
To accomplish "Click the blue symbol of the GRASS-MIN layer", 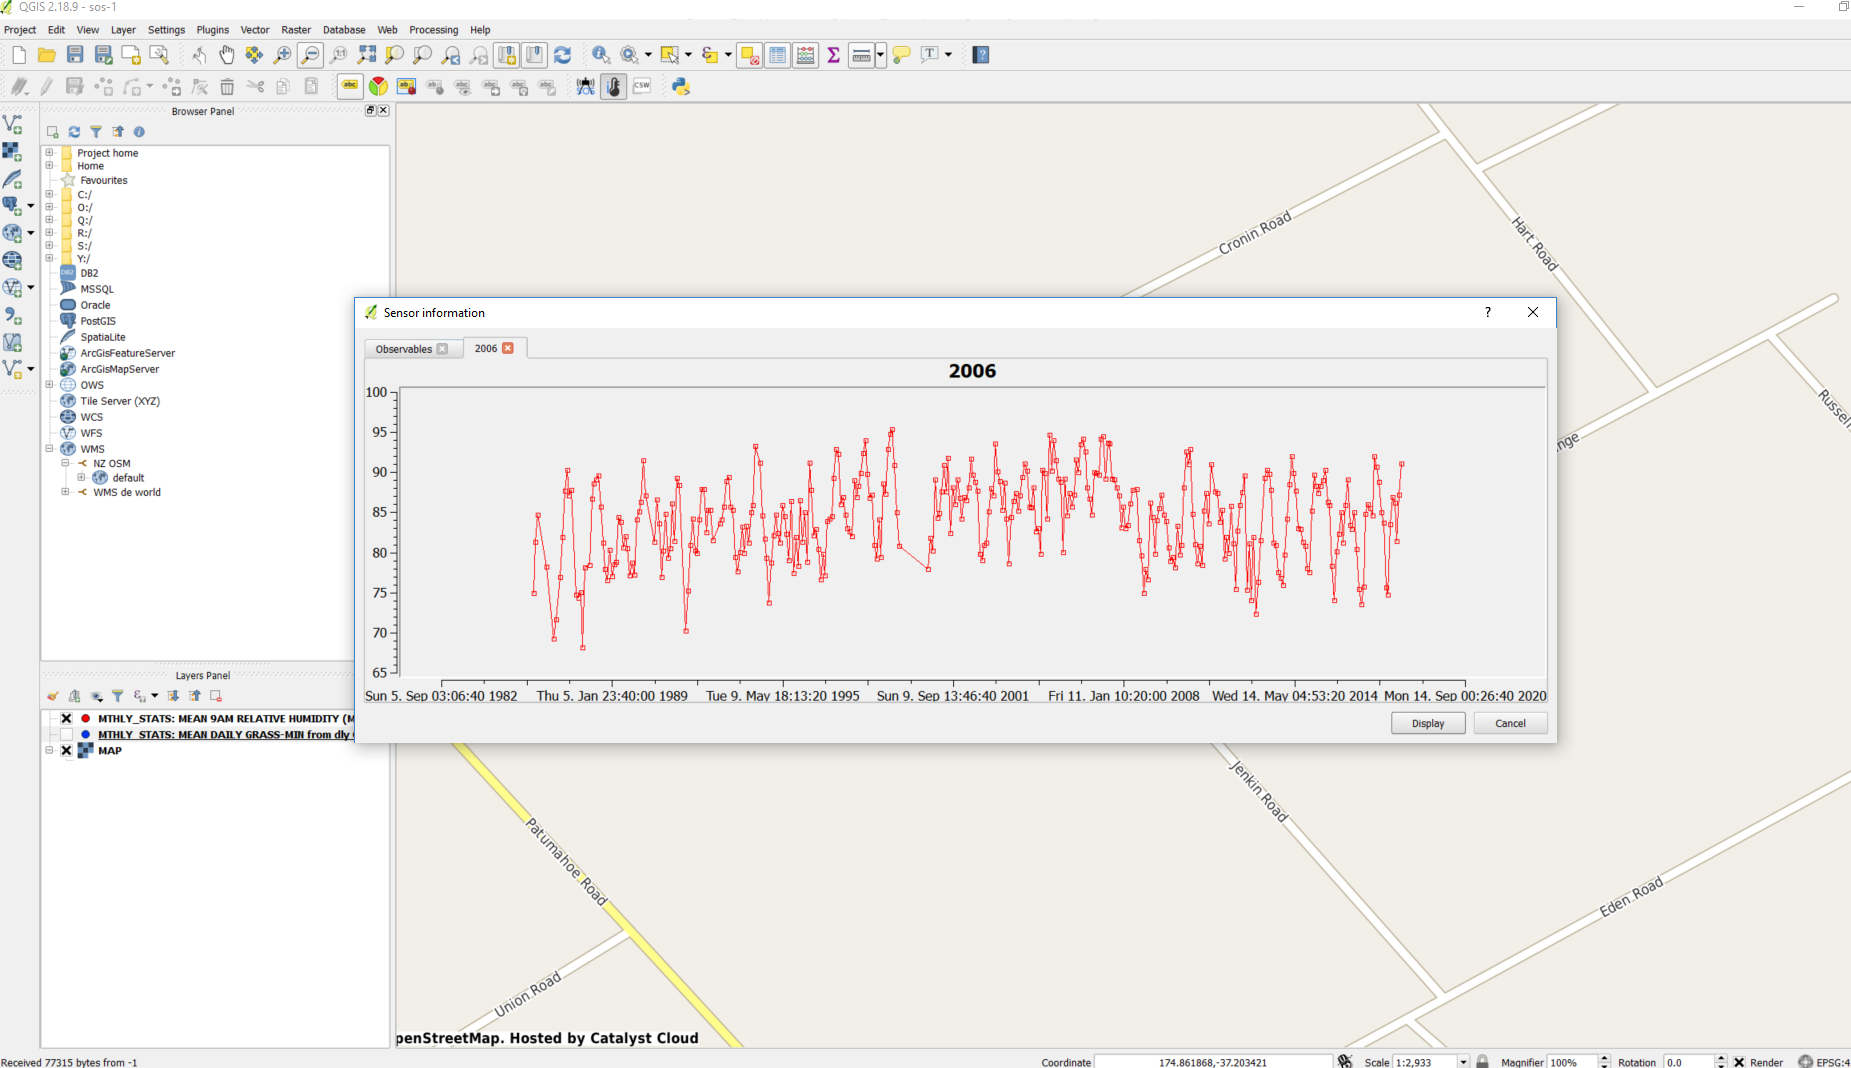I will pos(86,735).
